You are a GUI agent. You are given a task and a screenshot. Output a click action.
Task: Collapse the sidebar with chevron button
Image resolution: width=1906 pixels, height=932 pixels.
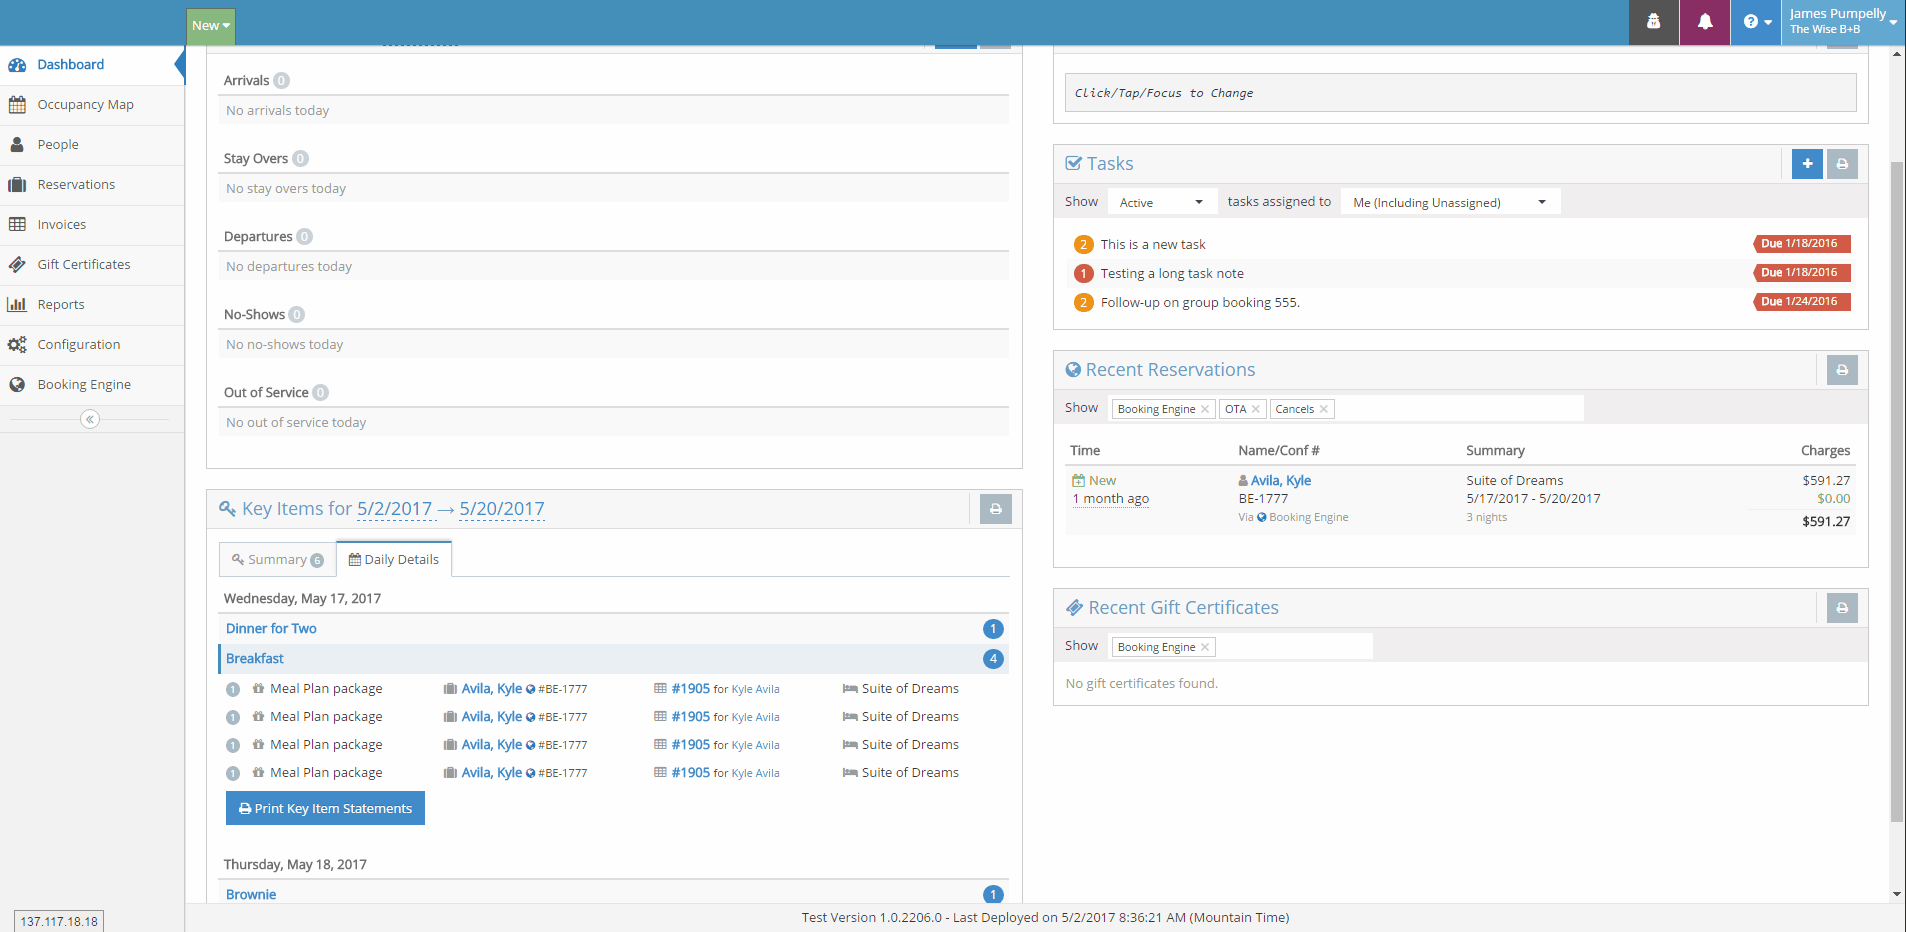(90, 419)
